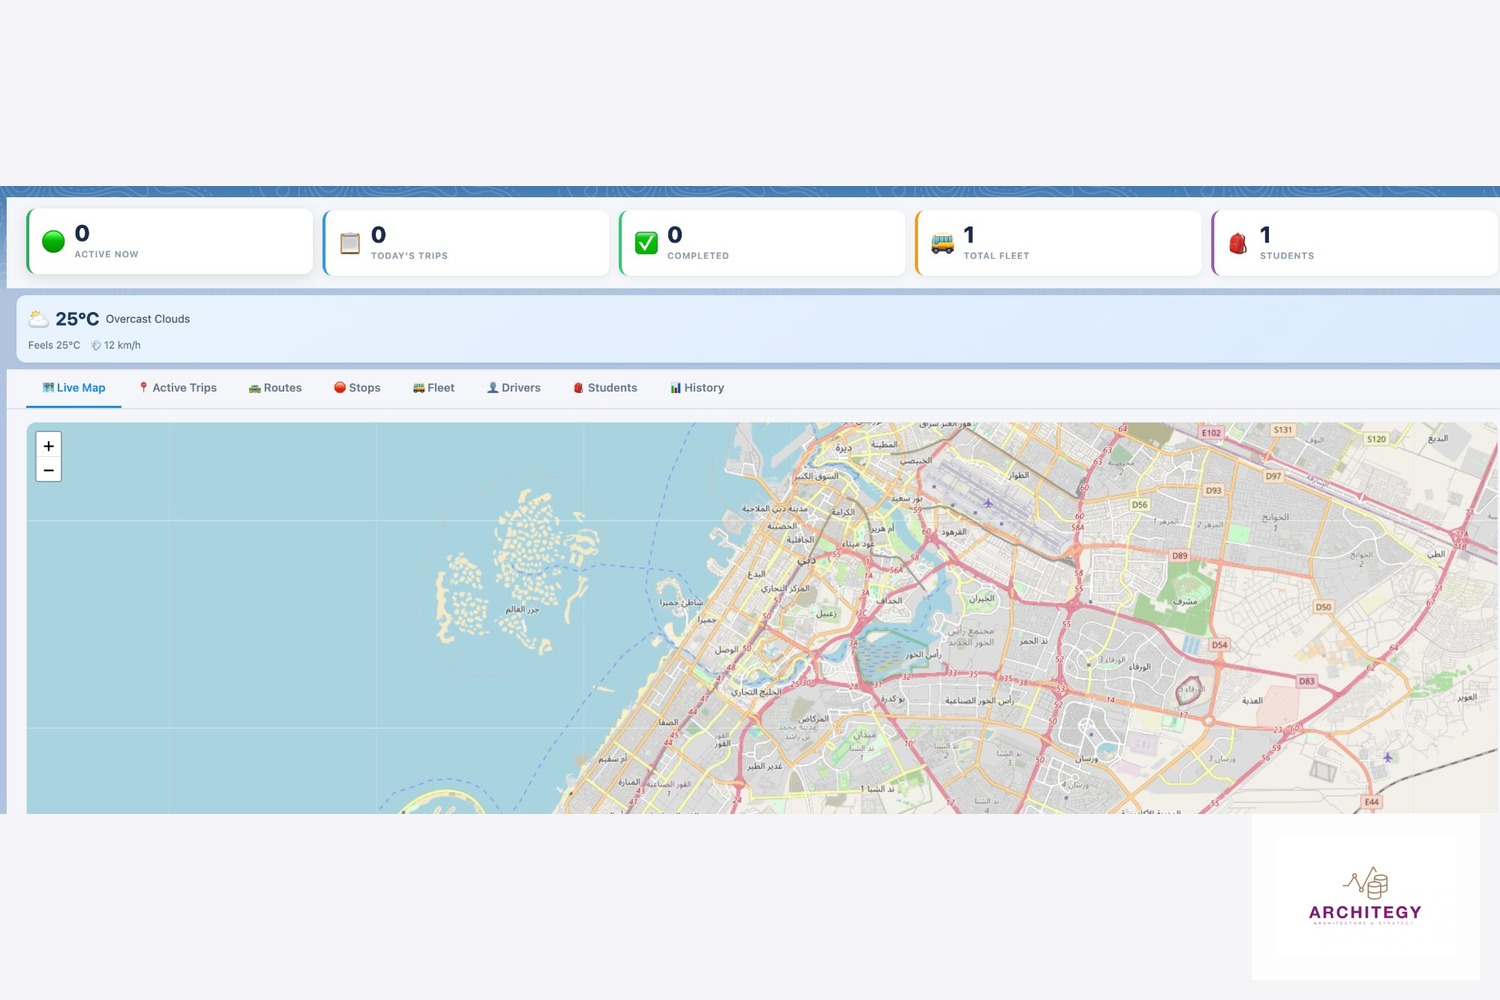Zoom in on the map
This screenshot has width=1500, height=1000.
(x=49, y=446)
